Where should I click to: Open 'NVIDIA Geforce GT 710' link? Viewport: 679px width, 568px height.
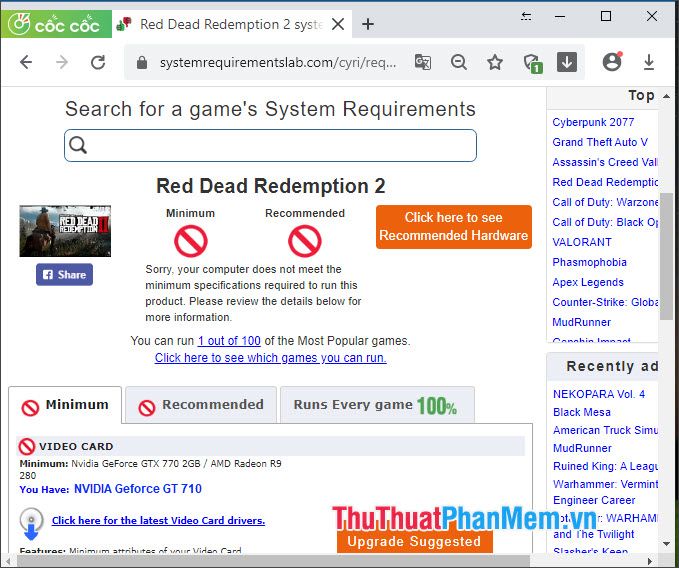pos(138,489)
